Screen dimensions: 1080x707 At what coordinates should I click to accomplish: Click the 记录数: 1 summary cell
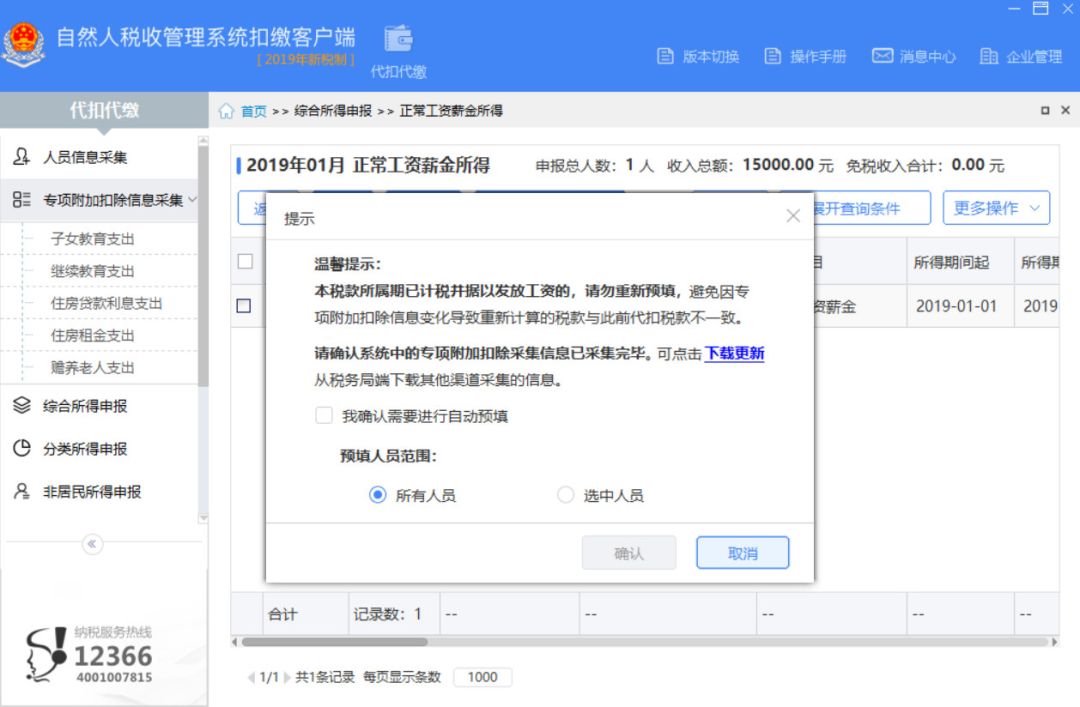[x=394, y=613]
